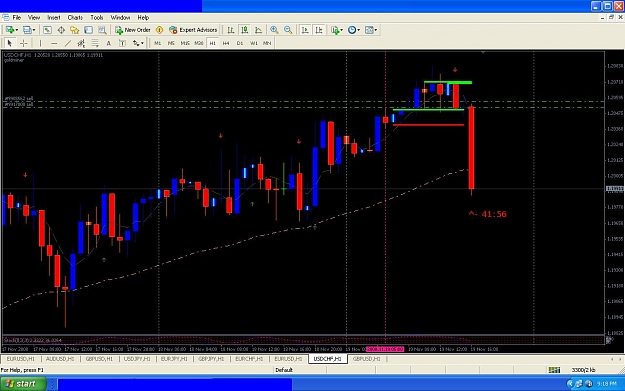Switch timeframe to MN
This screenshot has width=625, height=391.
tap(267, 43)
